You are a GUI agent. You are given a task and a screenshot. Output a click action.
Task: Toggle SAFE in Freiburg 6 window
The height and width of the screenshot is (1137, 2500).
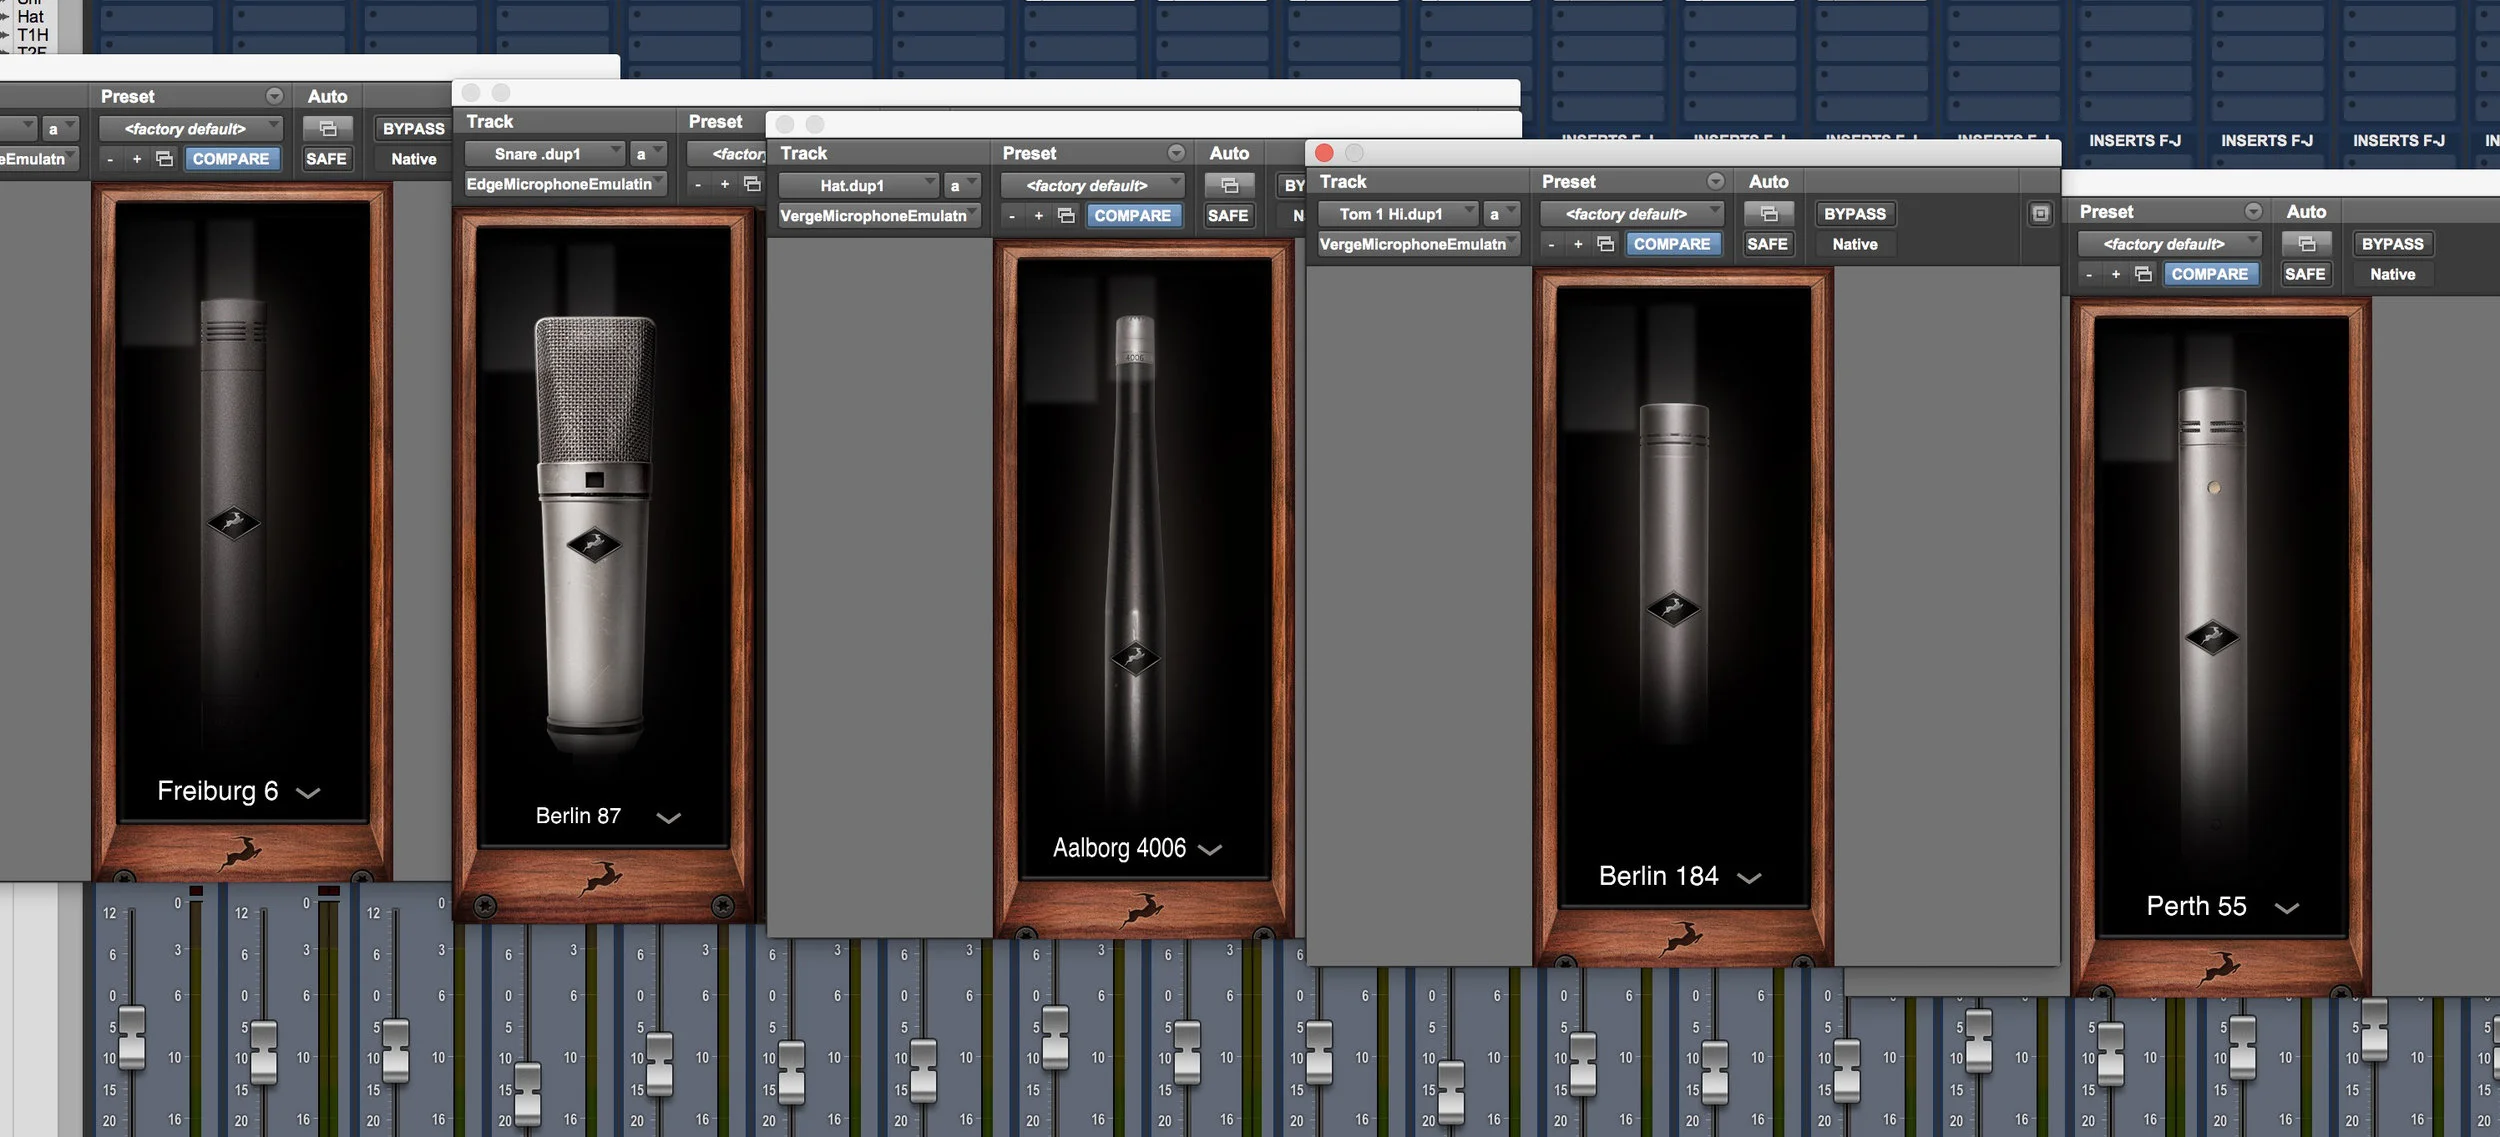326,158
